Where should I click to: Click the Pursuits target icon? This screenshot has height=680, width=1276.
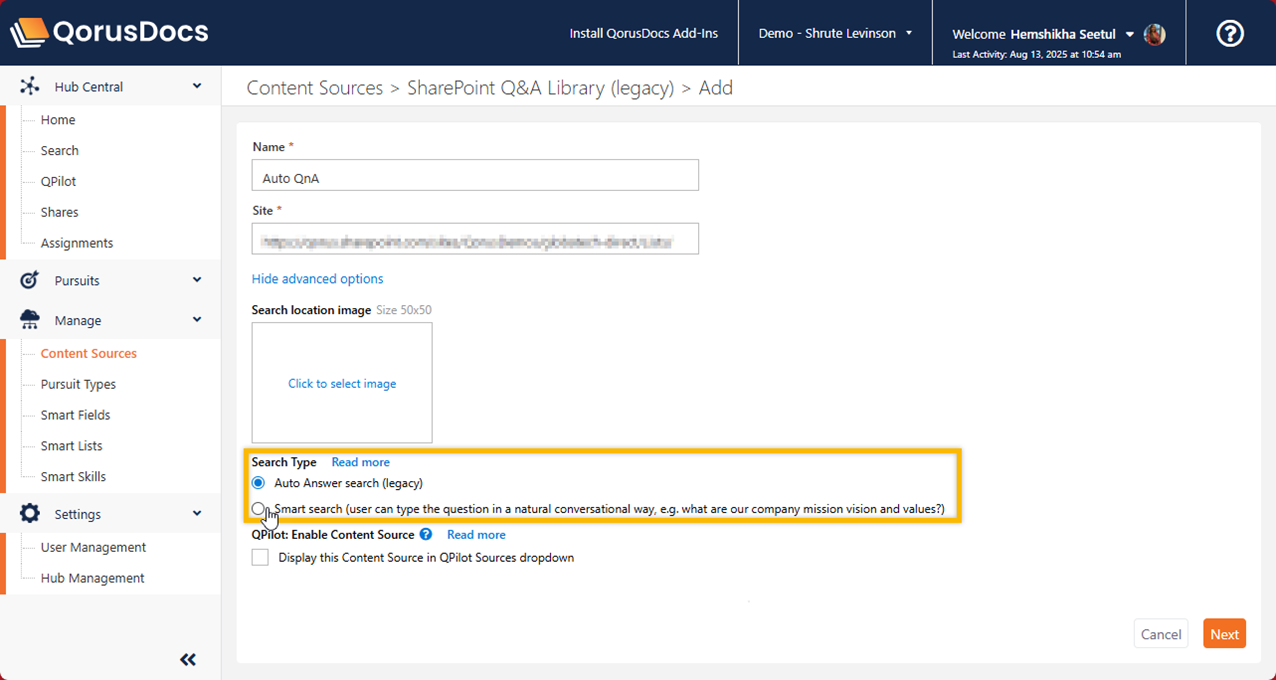tap(30, 281)
